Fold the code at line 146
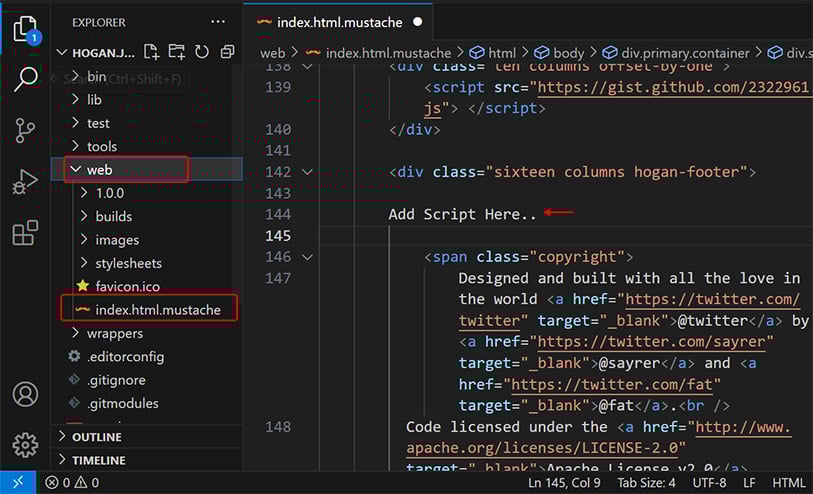This screenshot has height=494, width=813. (x=307, y=257)
